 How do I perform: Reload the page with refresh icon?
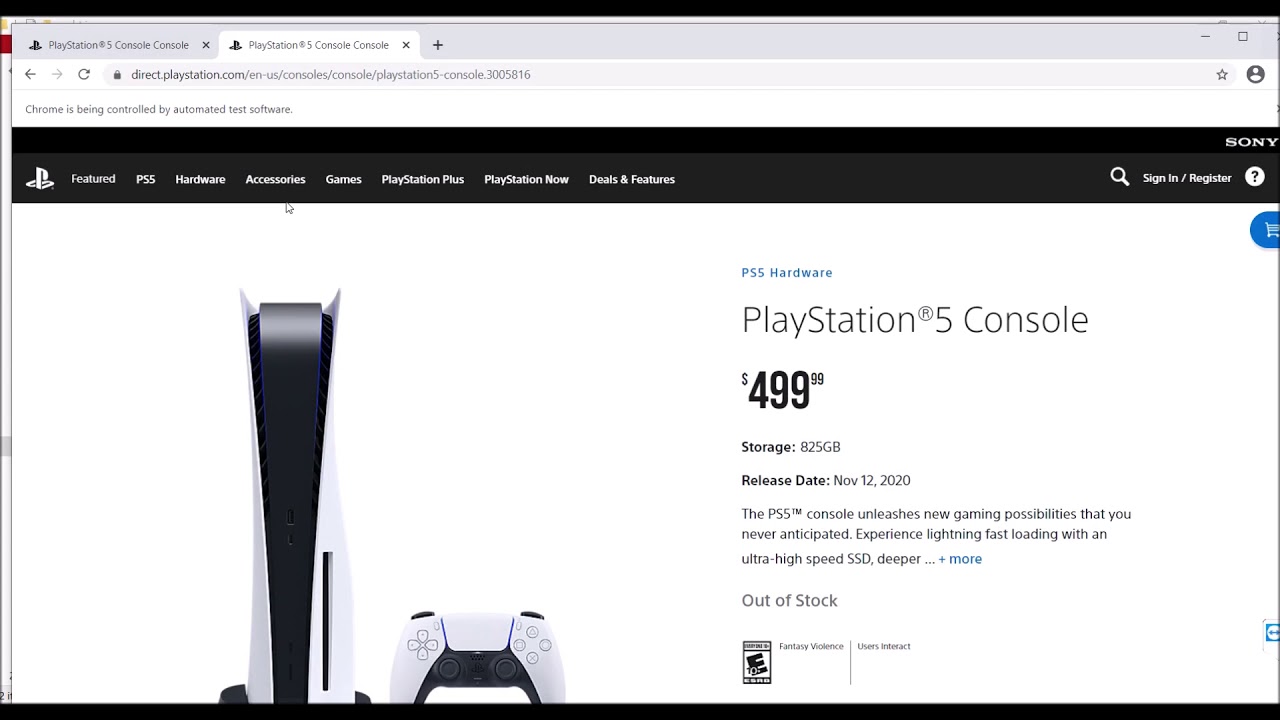tap(84, 74)
